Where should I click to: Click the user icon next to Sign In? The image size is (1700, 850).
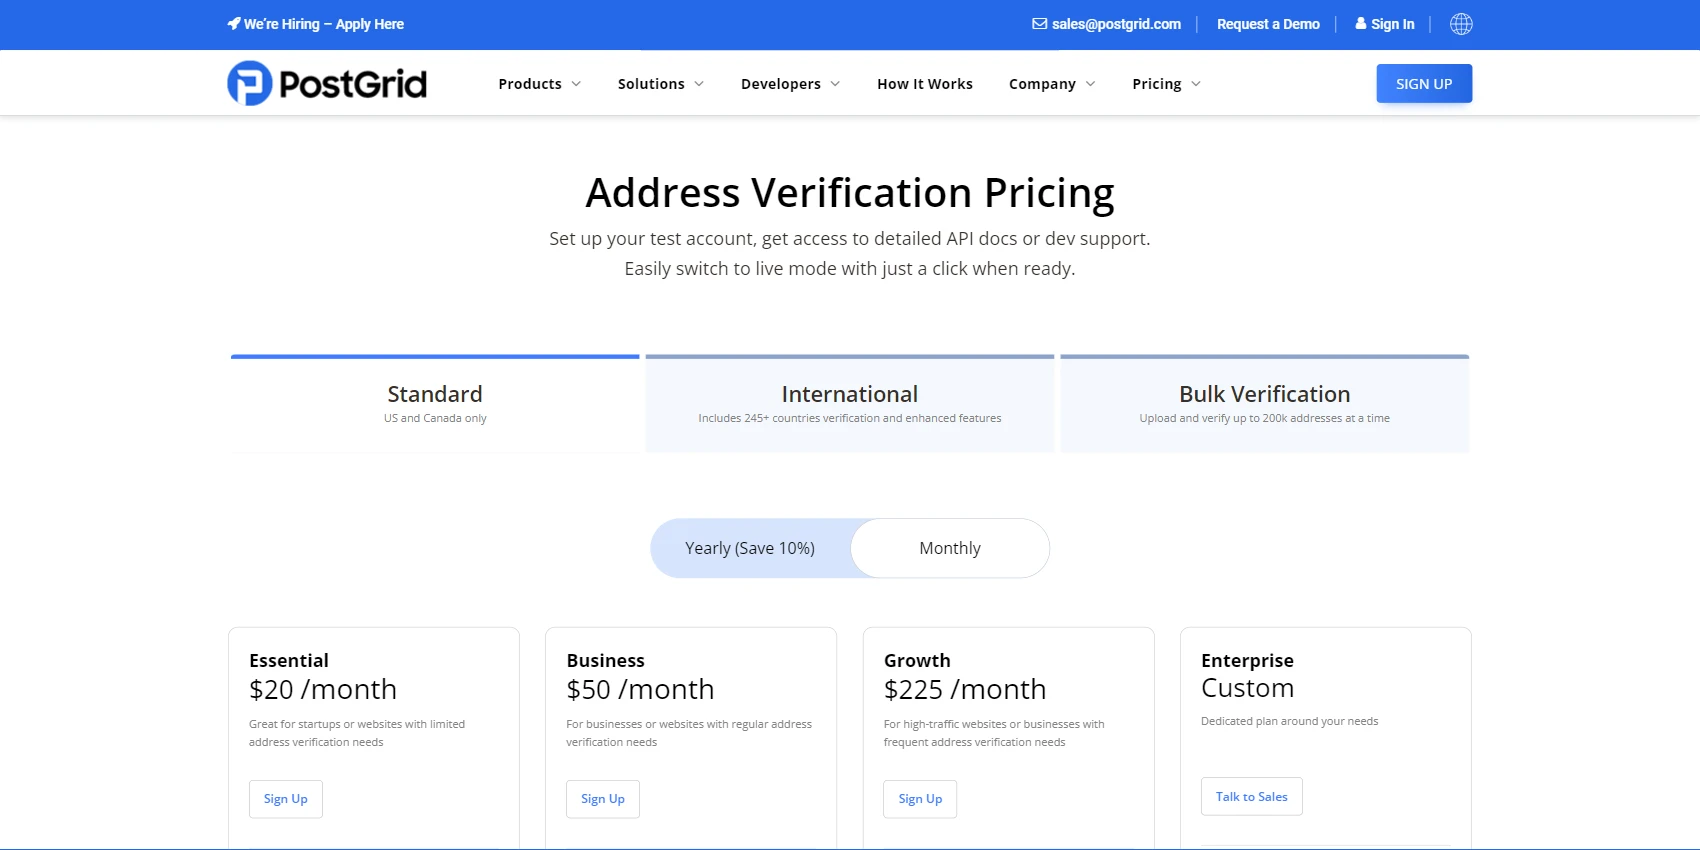1361,23
